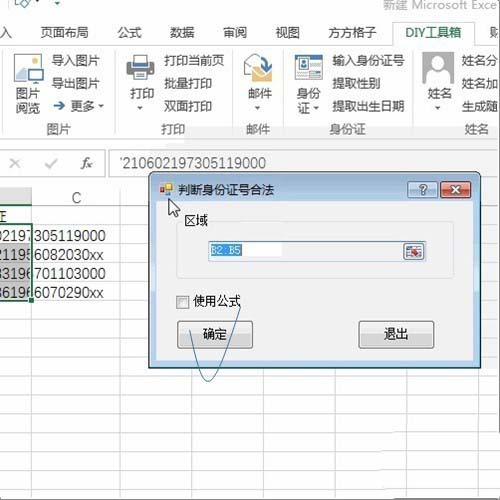Close the 判断身份证号合法 dialog
500x500 pixels.
[455, 190]
